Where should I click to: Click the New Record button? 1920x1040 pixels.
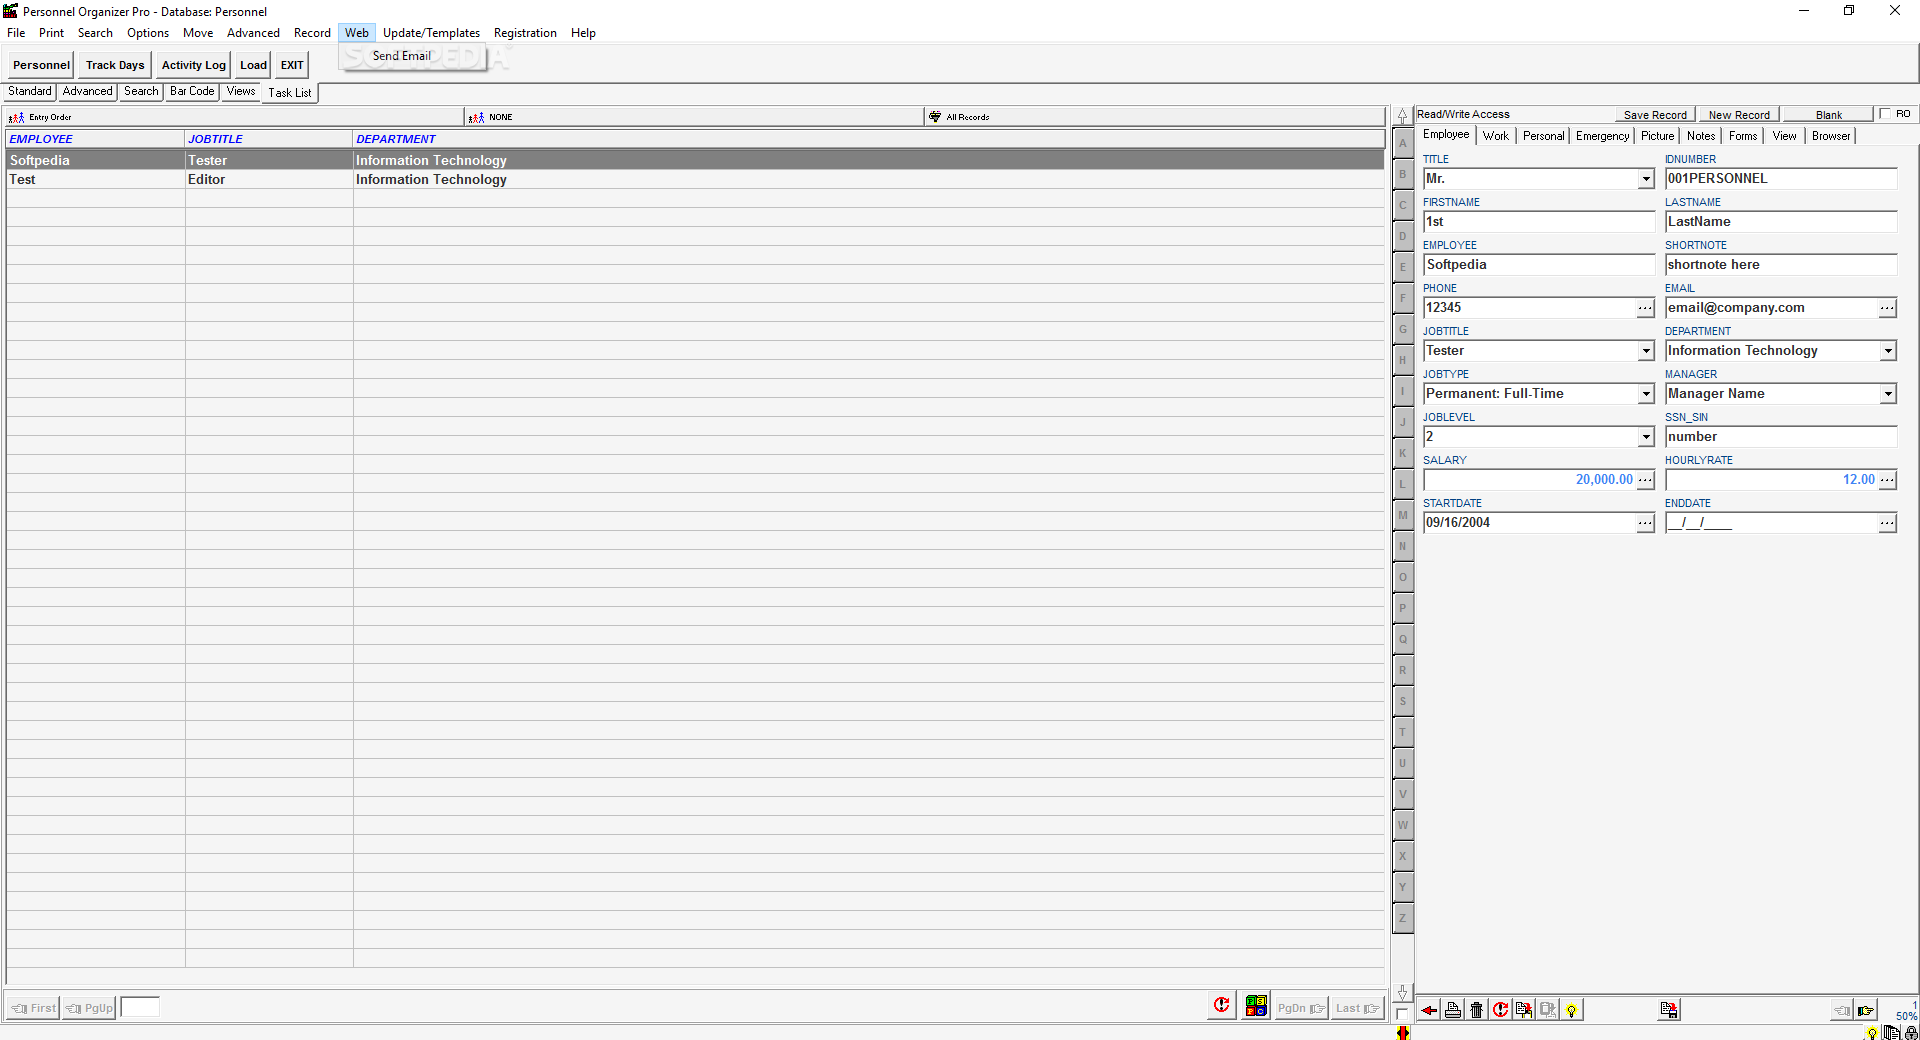pyautogui.click(x=1739, y=115)
